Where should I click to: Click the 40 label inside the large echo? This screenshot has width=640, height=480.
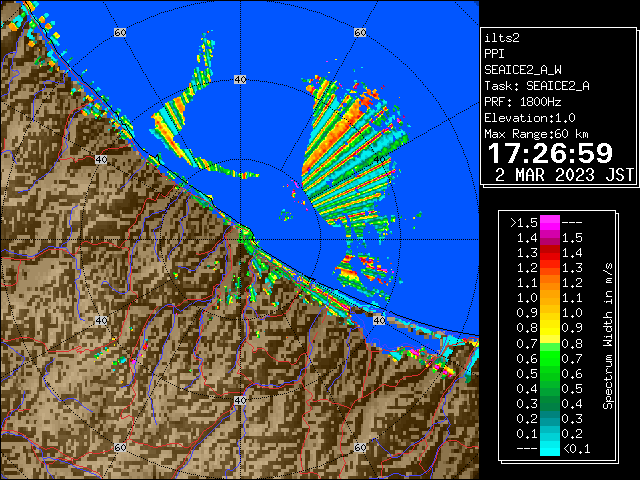[379, 160]
